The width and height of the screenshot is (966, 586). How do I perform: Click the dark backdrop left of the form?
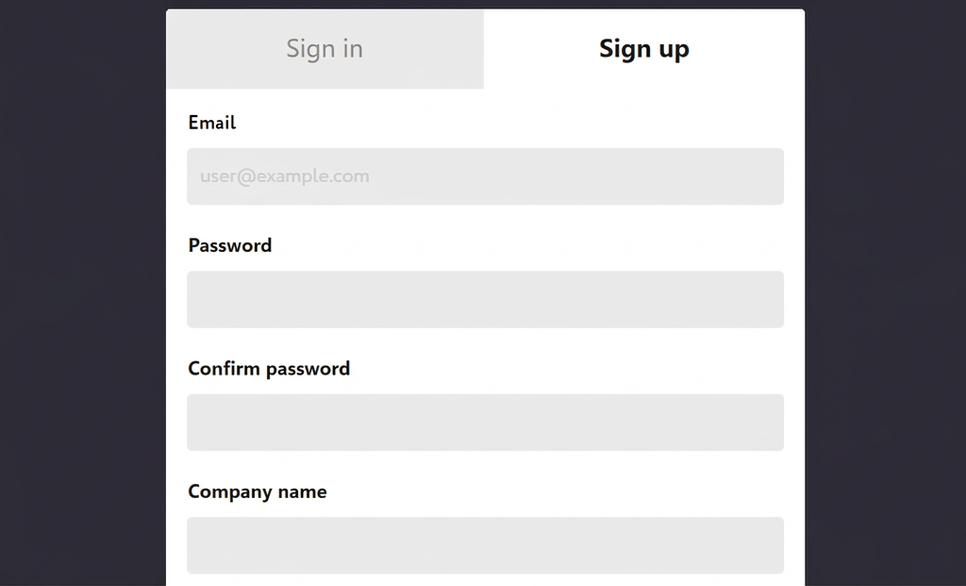tap(83, 293)
